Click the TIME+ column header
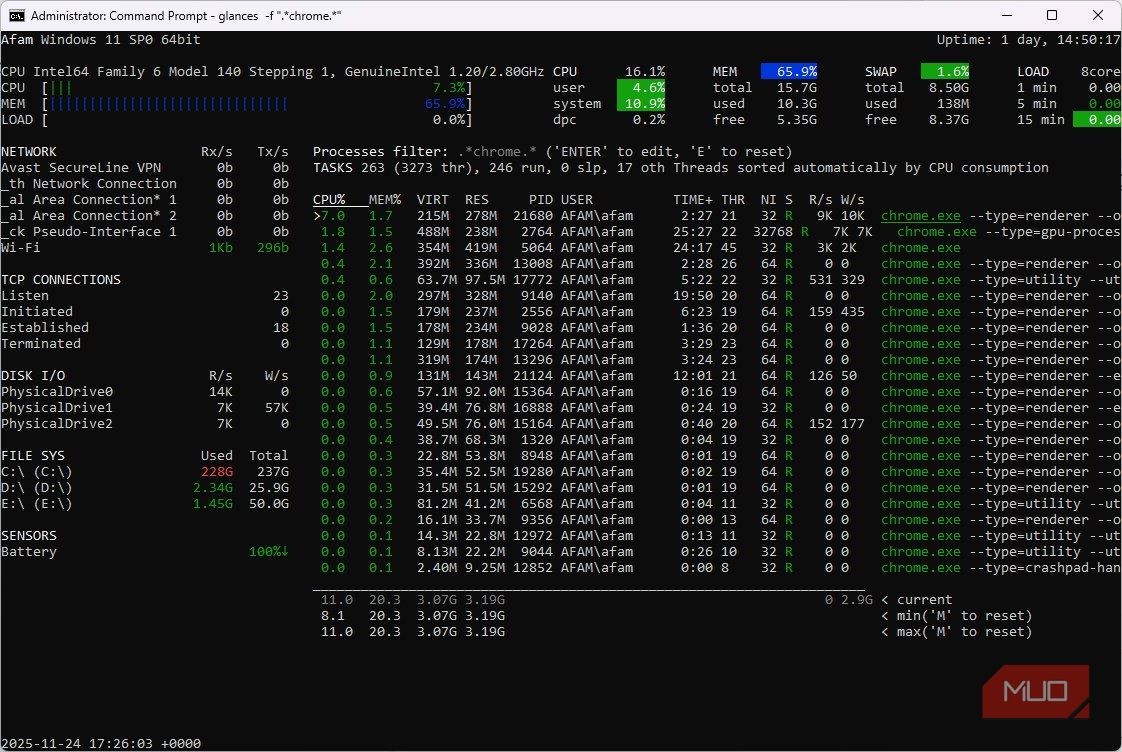1122x752 pixels. pyautogui.click(x=692, y=200)
